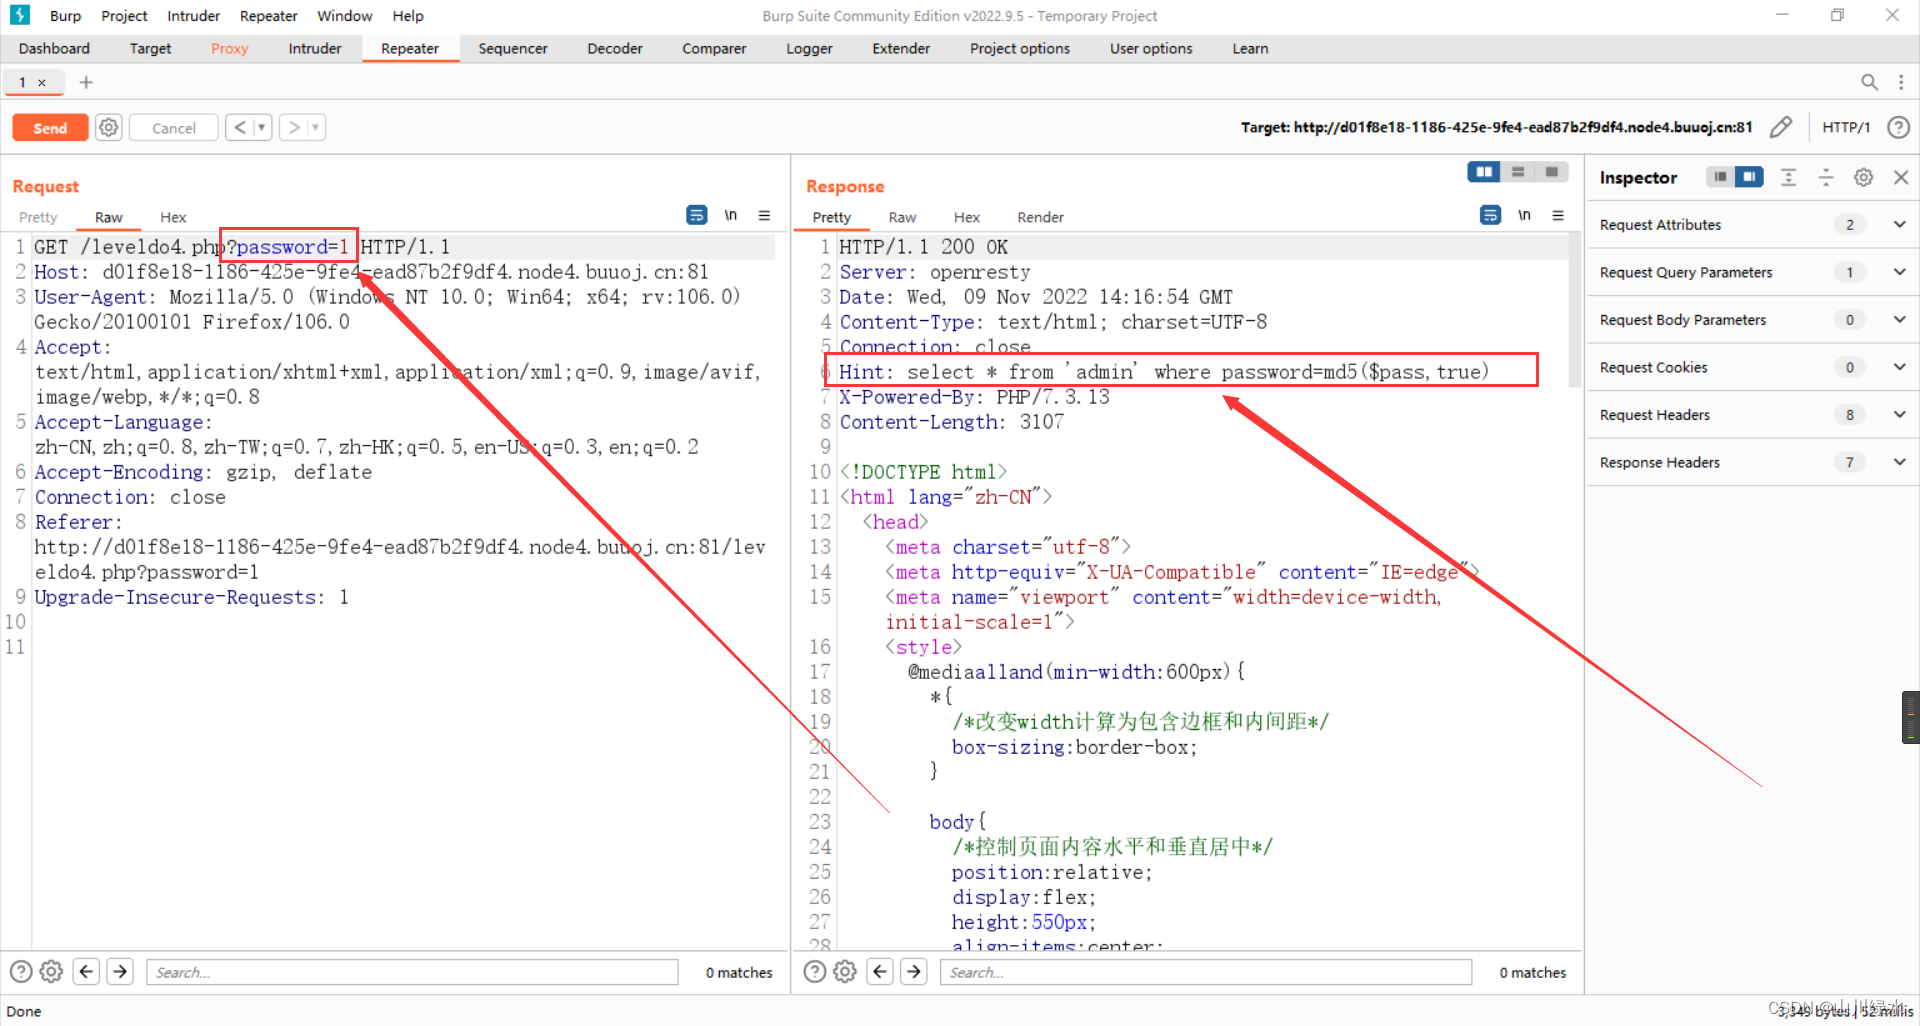Image resolution: width=1920 pixels, height=1026 pixels.
Task: Expand Request Body Parameters section
Action: click(1753, 320)
